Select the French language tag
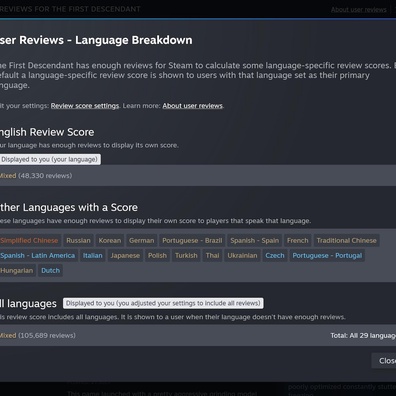This screenshot has height=396, width=396. [298, 240]
